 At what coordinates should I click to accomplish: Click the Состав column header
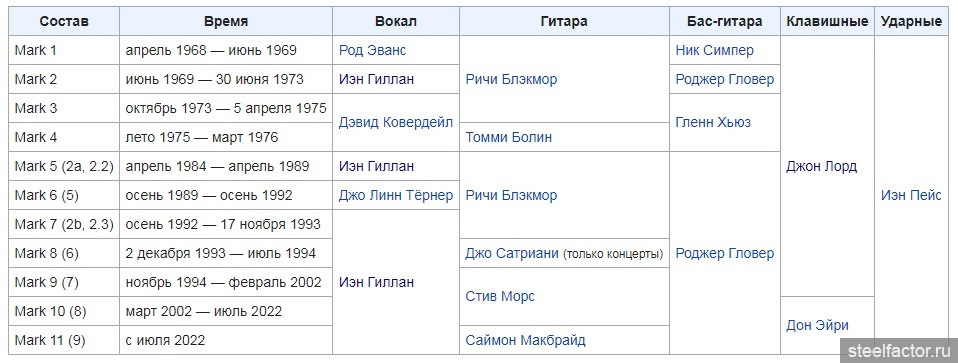coord(64,21)
